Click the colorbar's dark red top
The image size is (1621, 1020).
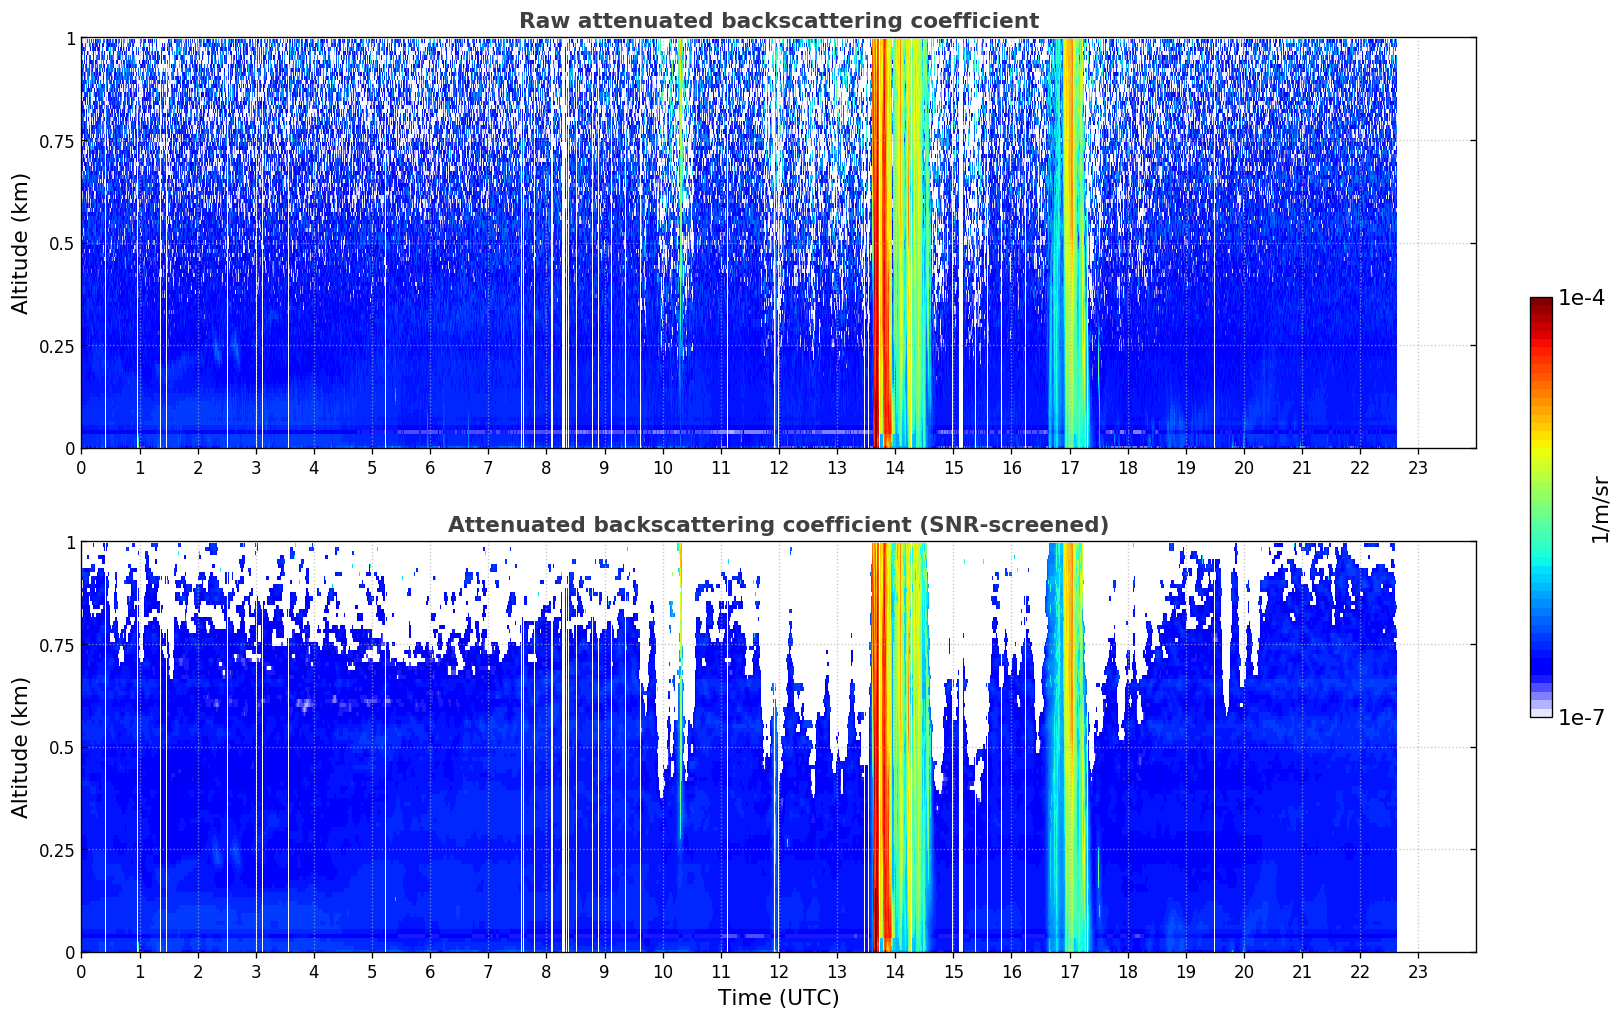pyautogui.click(x=1541, y=310)
